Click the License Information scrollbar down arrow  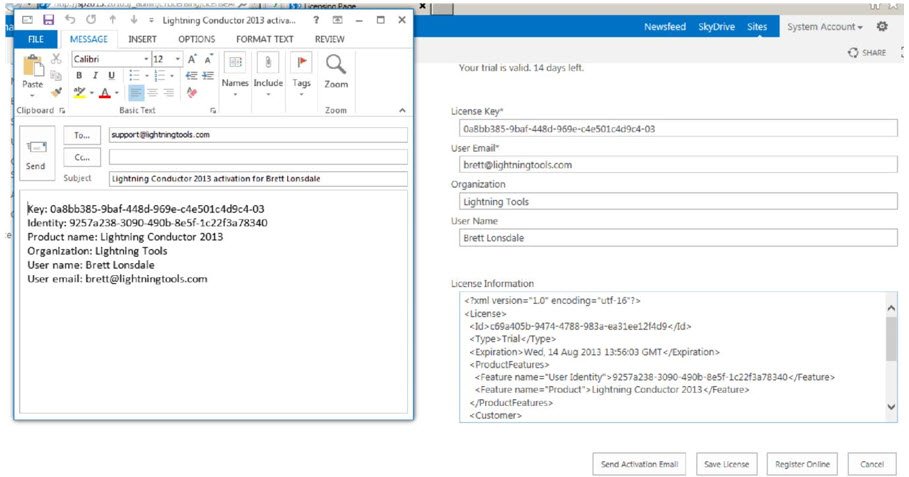pyautogui.click(x=891, y=407)
